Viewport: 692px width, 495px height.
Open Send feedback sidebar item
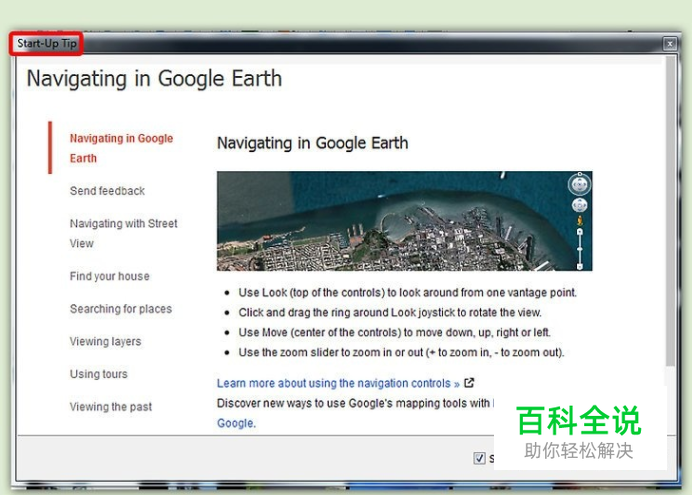click(x=107, y=191)
